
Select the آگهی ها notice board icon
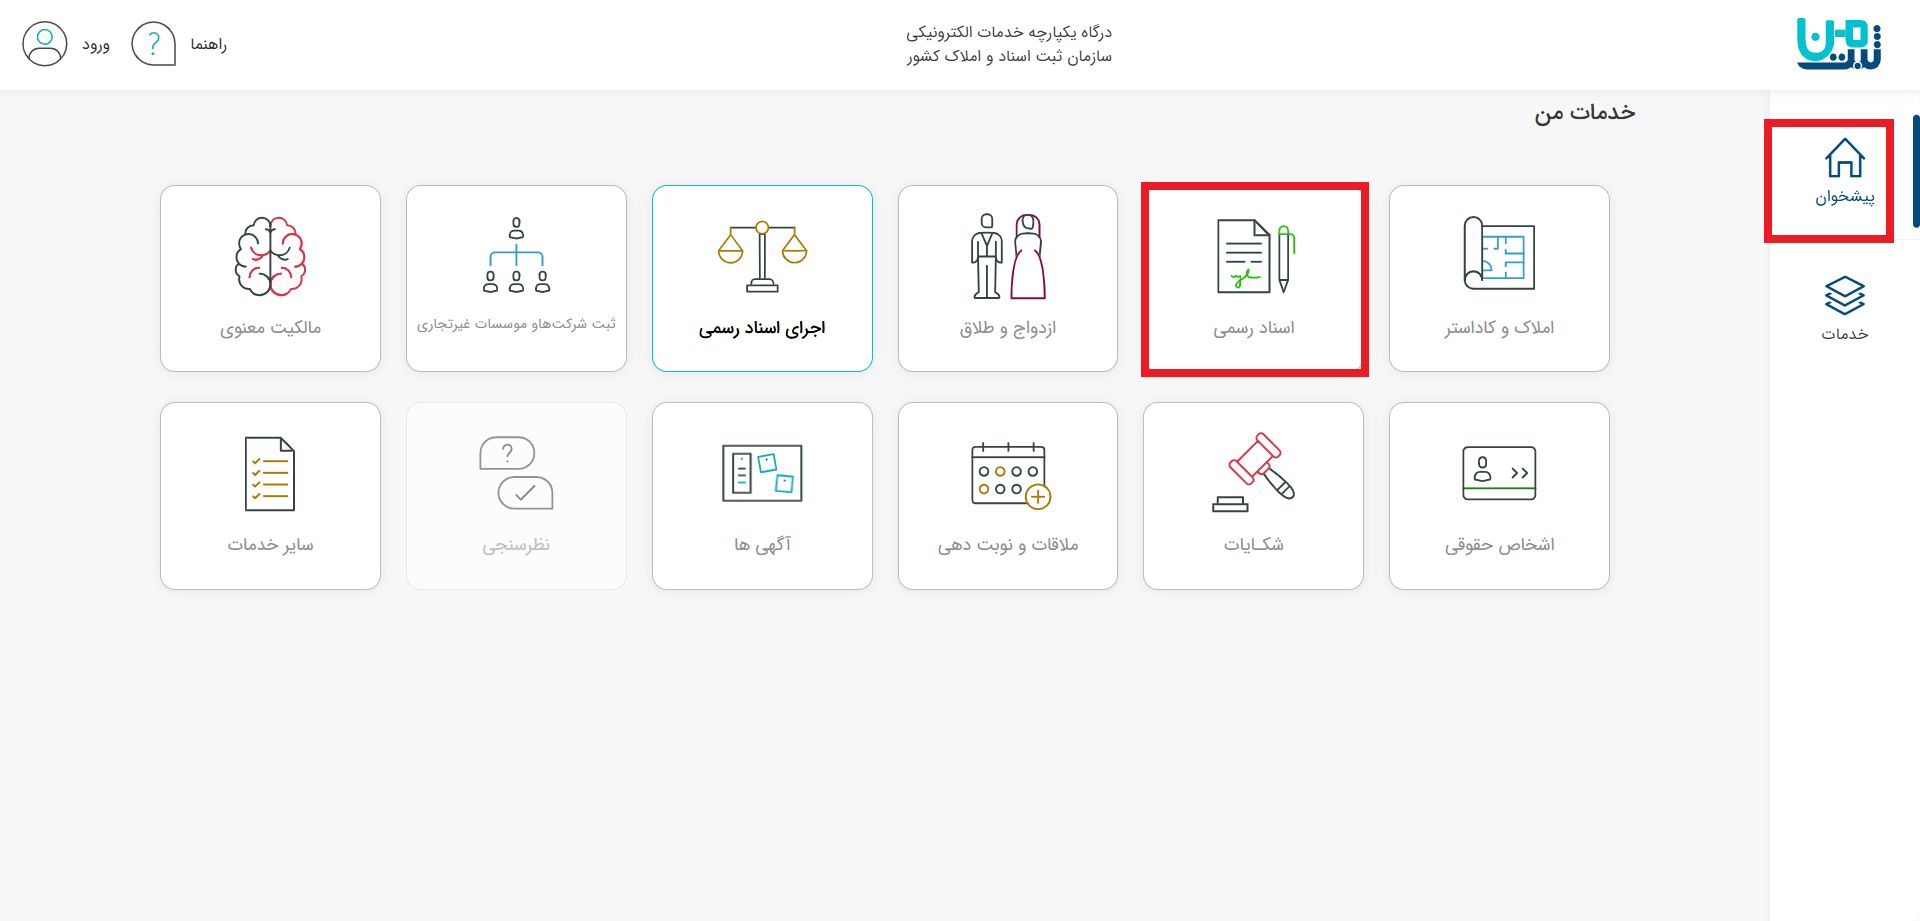tap(762, 473)
